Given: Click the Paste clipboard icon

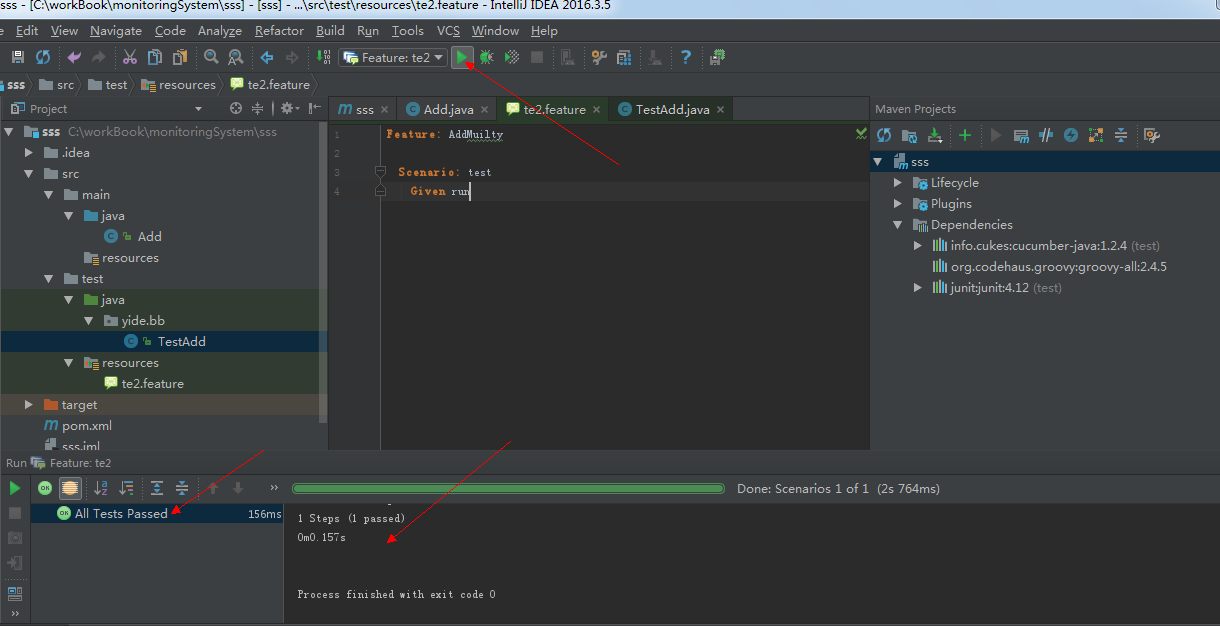Looking at the screenshot, I should tap(180, 58).
